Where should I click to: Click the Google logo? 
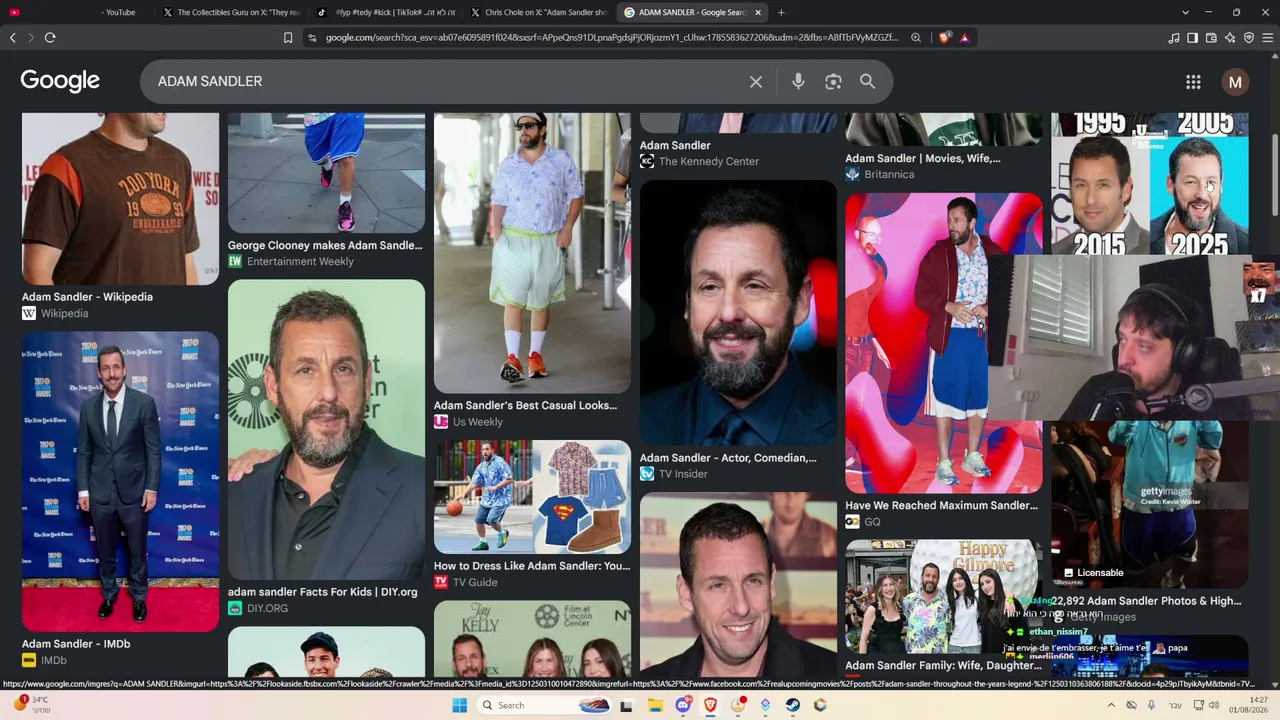point(60,81)
